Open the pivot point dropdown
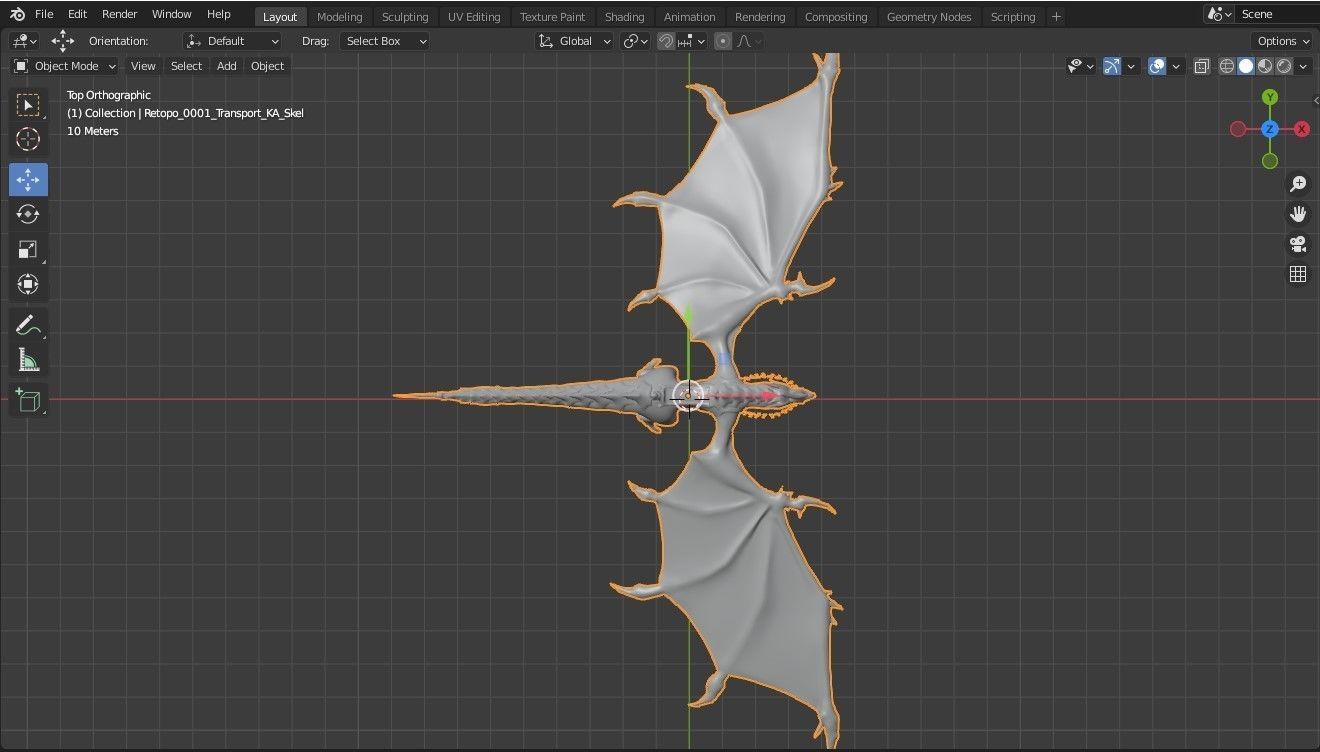The image size is (1320, 752). coord(635,41)
